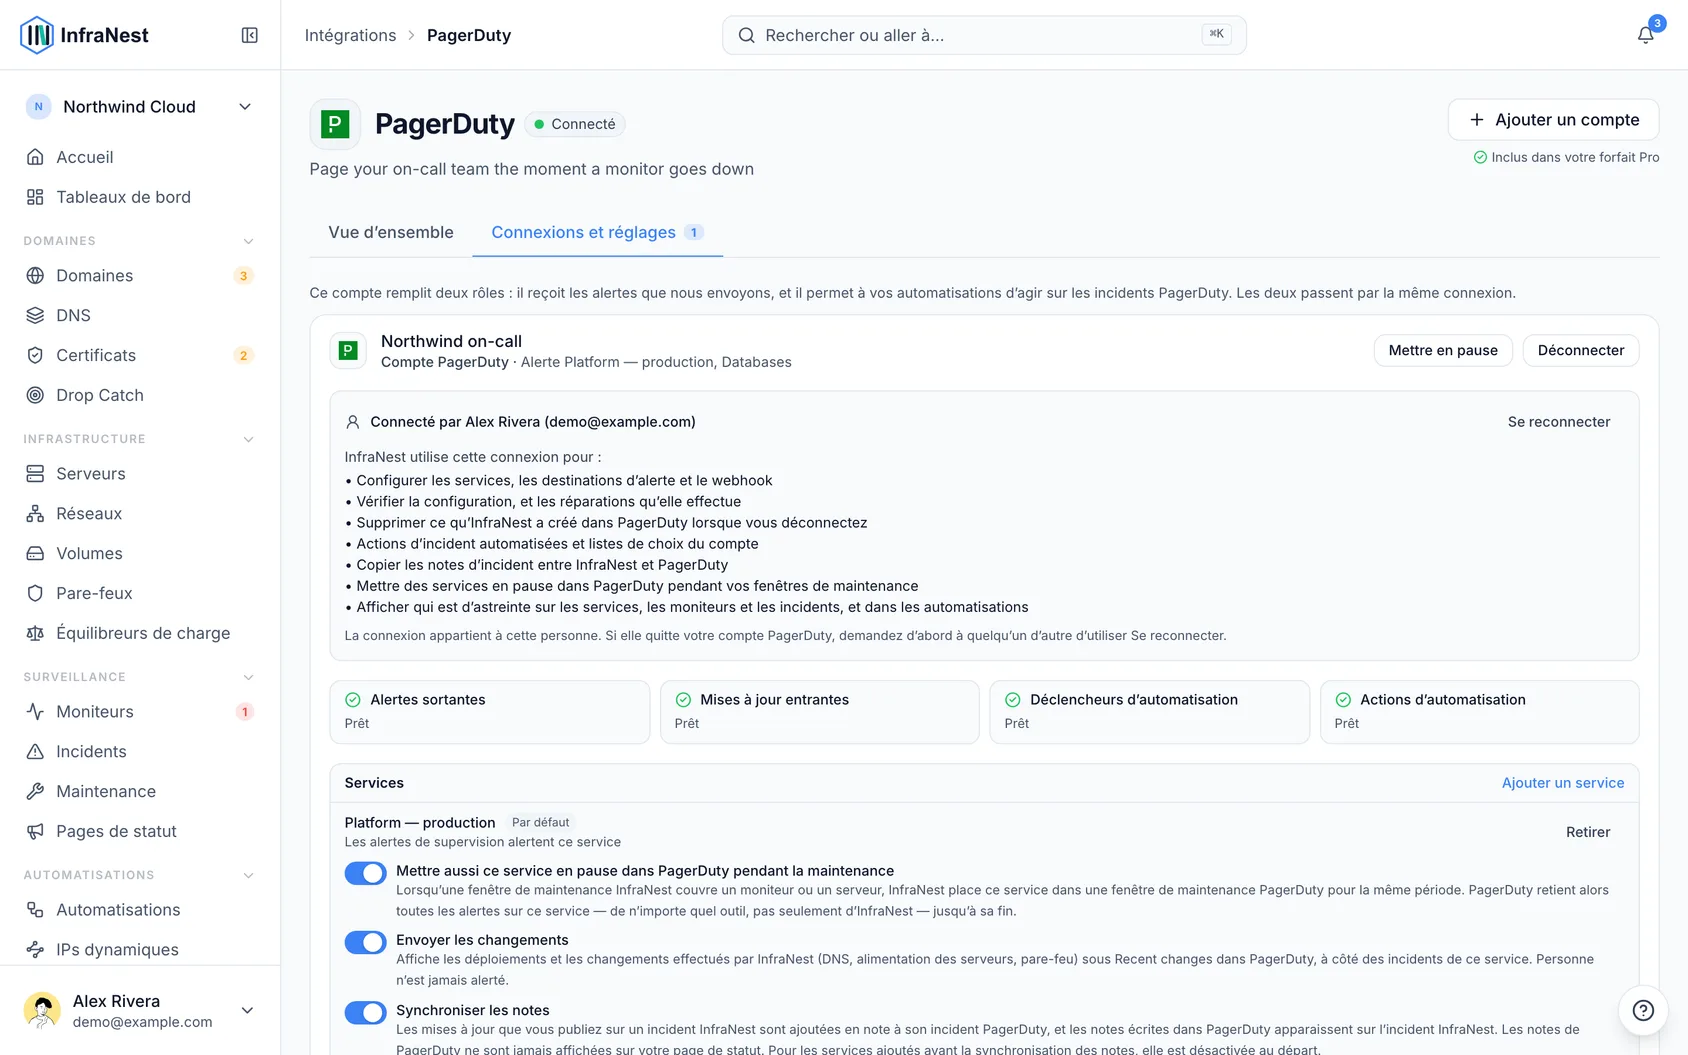Open Serveurs via its server icon
1688x1055 pixels.
pyautogui.click(x=35, y=473)
